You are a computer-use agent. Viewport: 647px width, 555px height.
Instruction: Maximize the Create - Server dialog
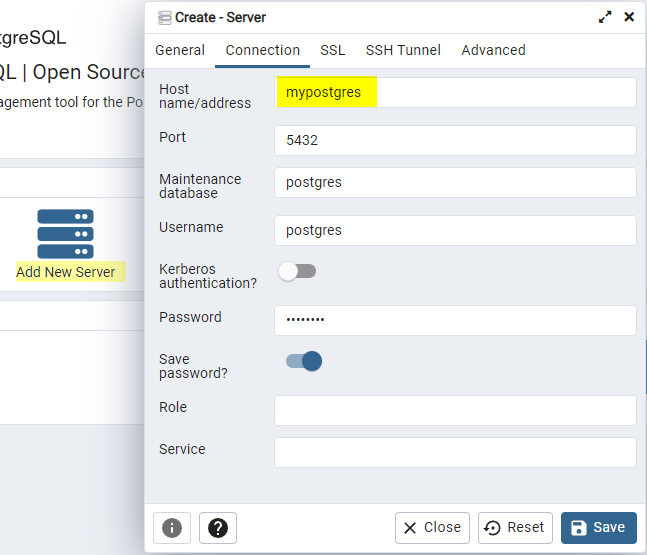pyautogui.click(x=605, y=17)
